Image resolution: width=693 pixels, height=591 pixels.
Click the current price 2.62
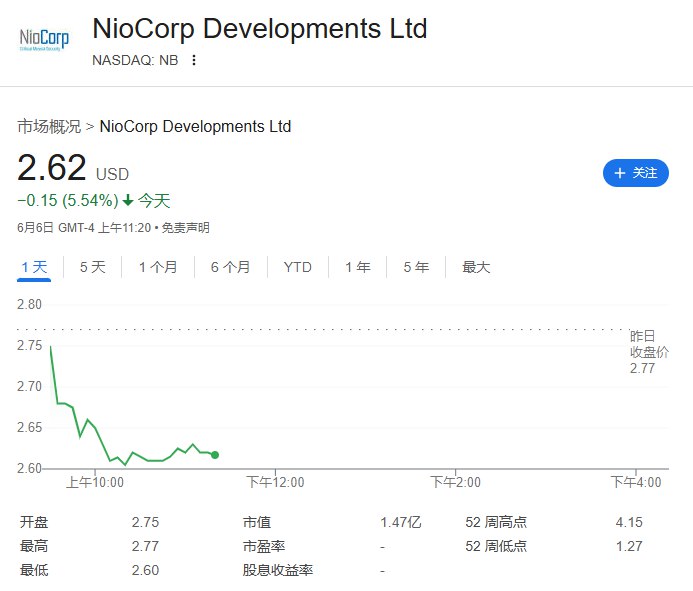(x=52, y=168)
